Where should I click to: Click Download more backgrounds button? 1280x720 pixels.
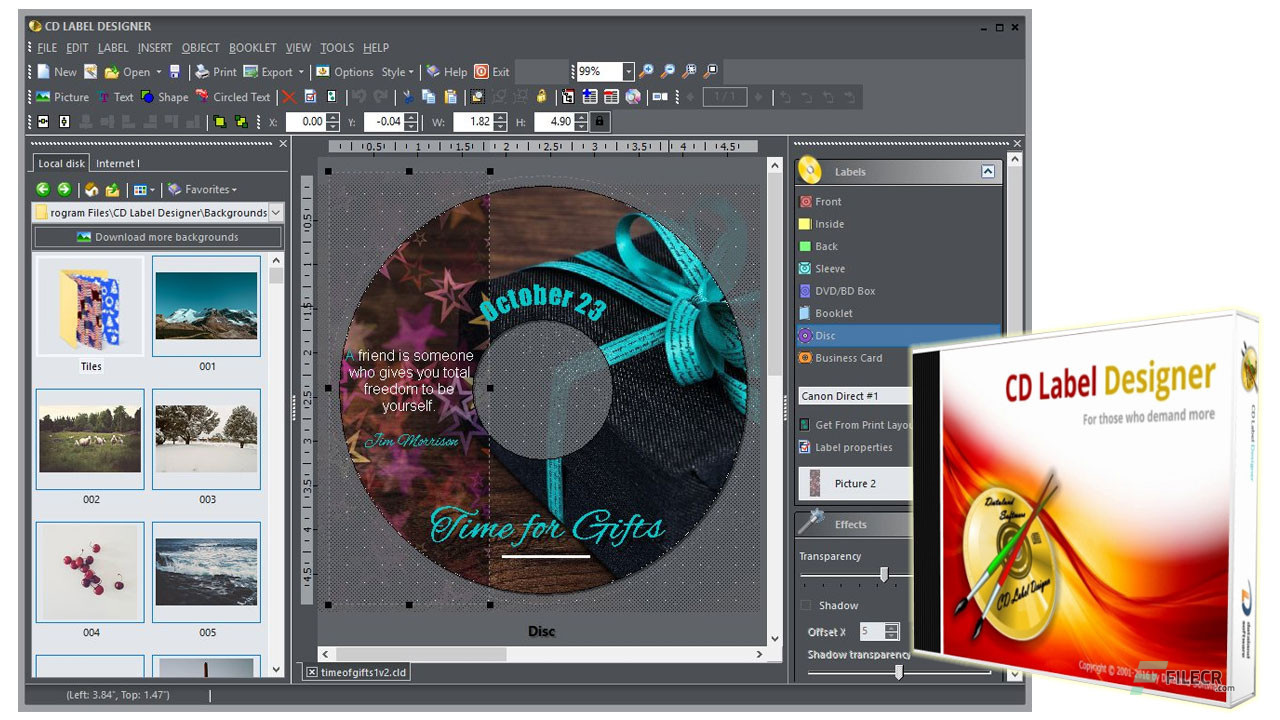[x=157, y=237]
